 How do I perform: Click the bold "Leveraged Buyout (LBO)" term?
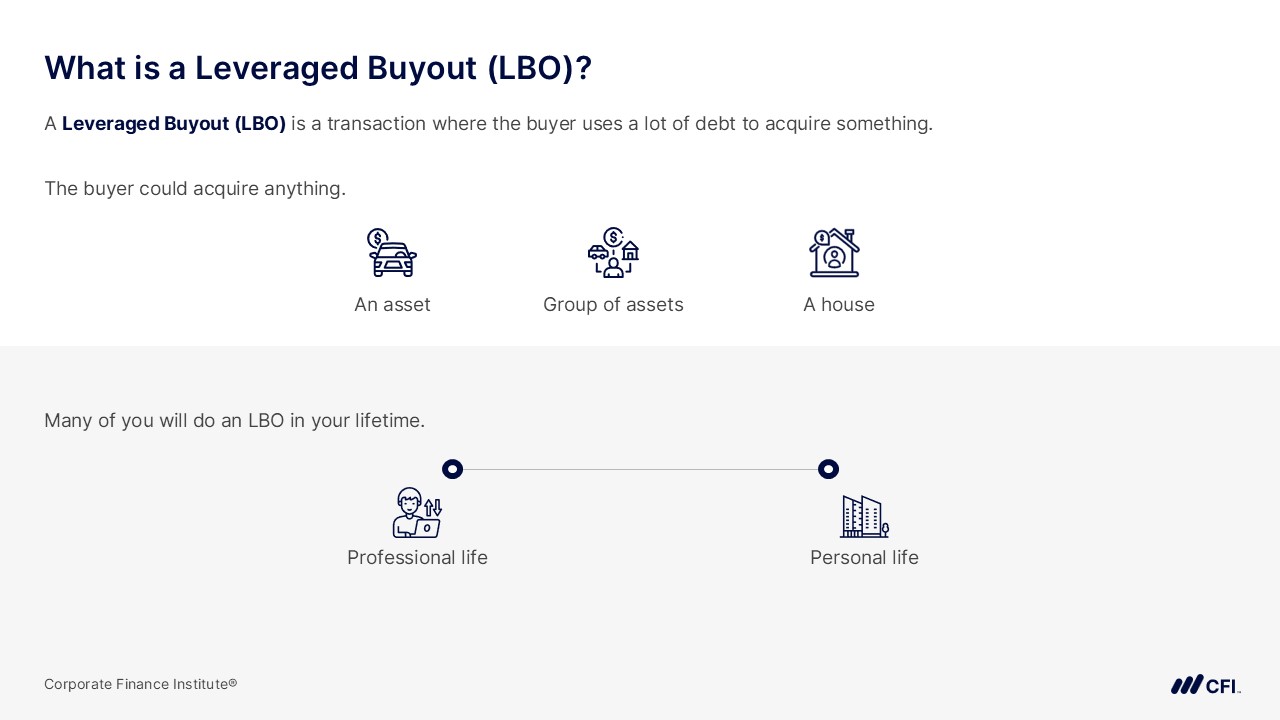(x=174, y=124)
